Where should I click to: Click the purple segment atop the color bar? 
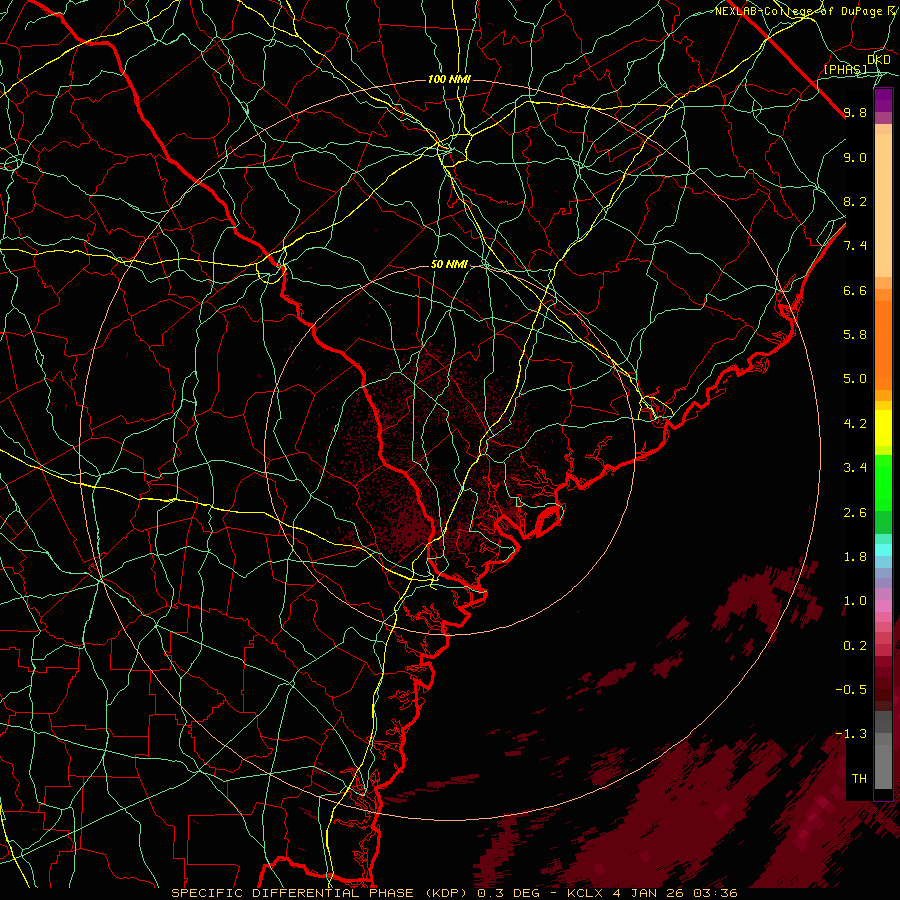[883, 100]
